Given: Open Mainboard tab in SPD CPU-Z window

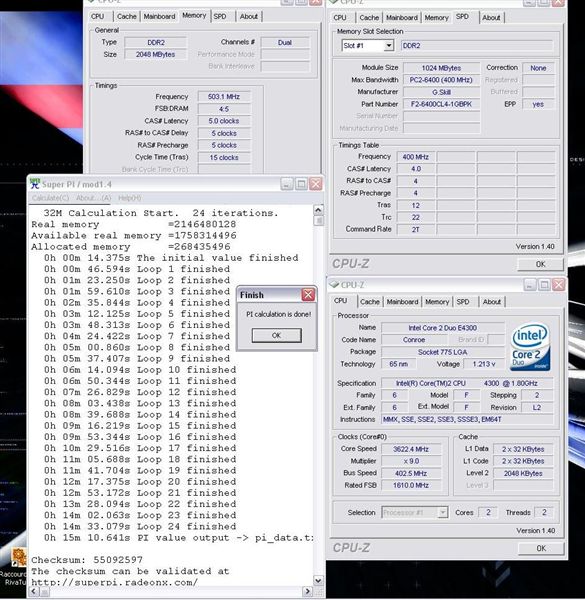Looking at the screenshot, I should (402, 18).
